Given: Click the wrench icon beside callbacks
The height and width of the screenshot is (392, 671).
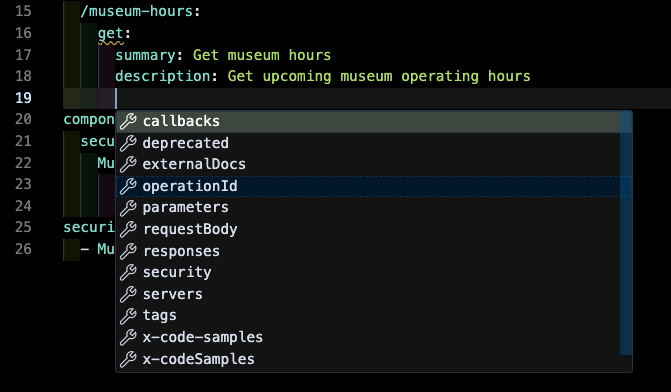Looking at the screenshot, I should pyautogui.click(x=128, y=122).
